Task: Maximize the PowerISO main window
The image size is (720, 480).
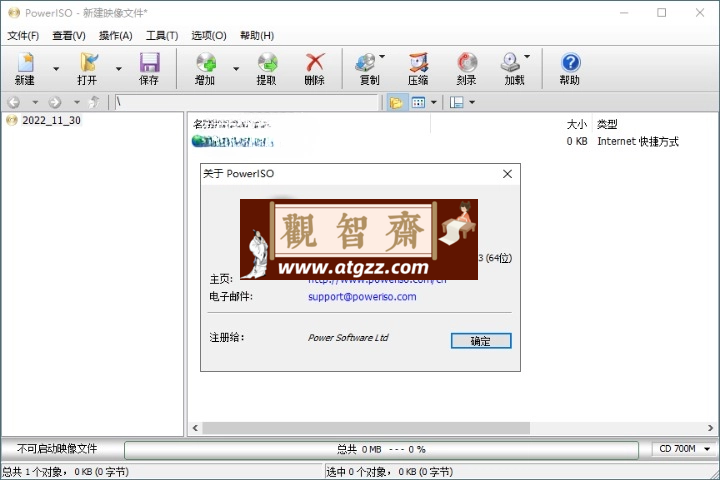Action: click(662, 13)
